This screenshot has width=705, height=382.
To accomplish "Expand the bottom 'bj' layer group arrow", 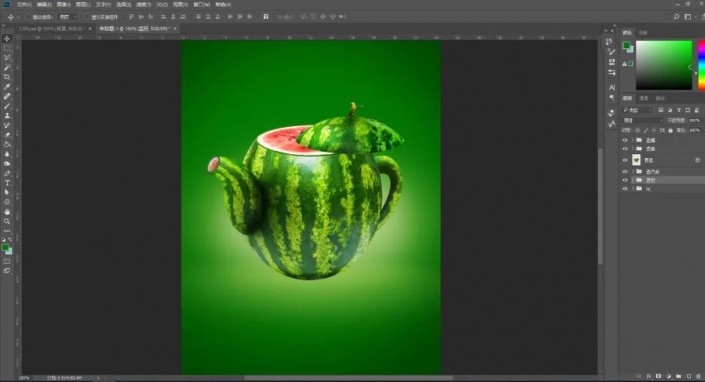I will 633,189.
